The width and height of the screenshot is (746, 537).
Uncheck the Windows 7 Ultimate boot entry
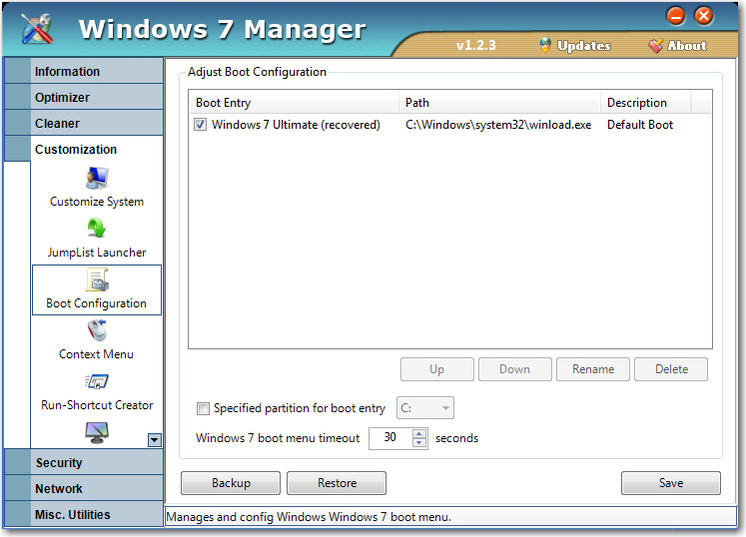200,125
